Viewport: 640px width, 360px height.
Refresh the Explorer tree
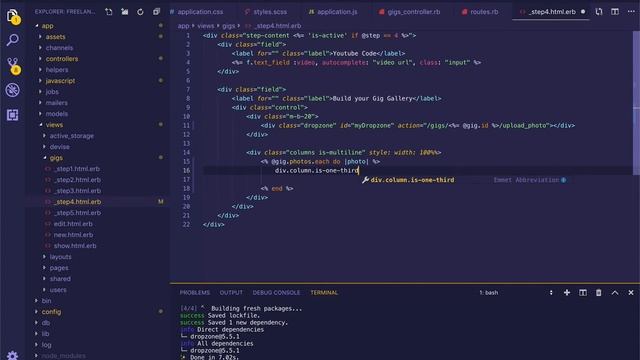[140, 12]
